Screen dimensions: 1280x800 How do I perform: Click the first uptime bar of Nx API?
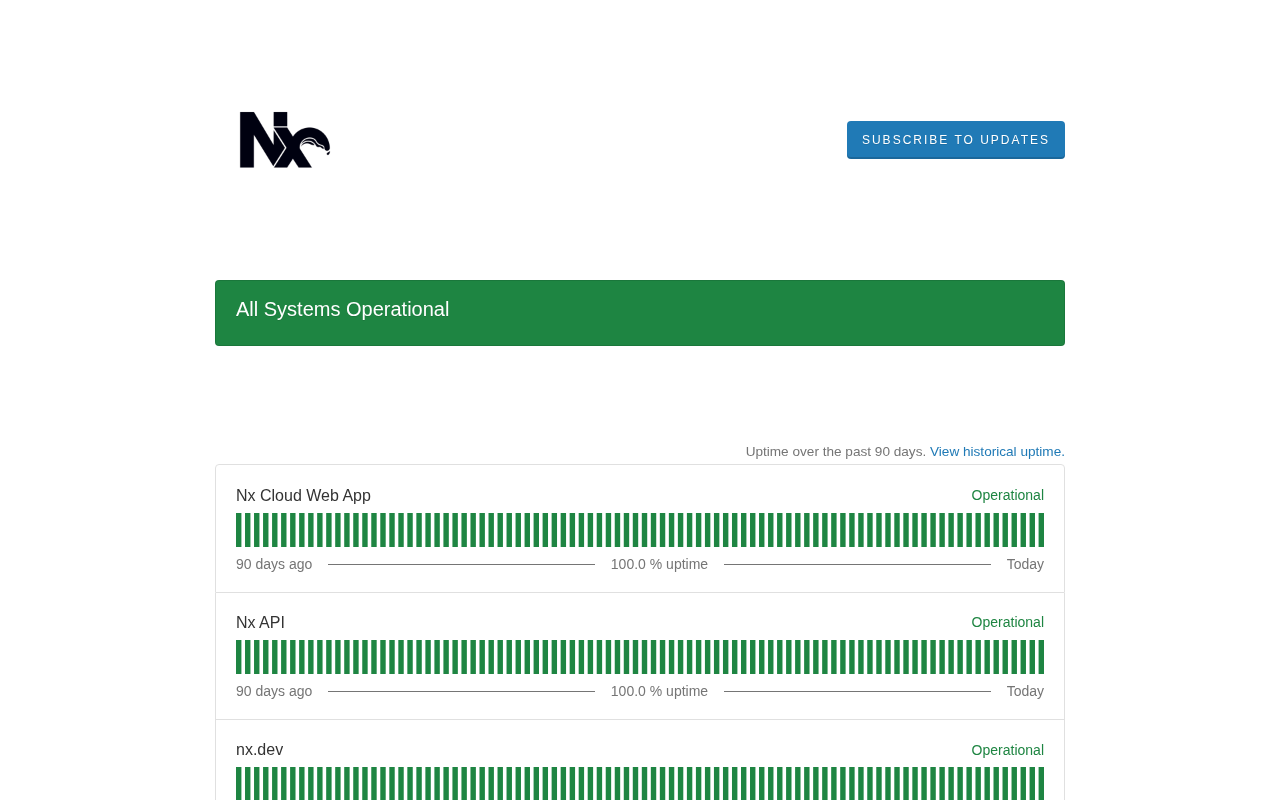[238, 657]
